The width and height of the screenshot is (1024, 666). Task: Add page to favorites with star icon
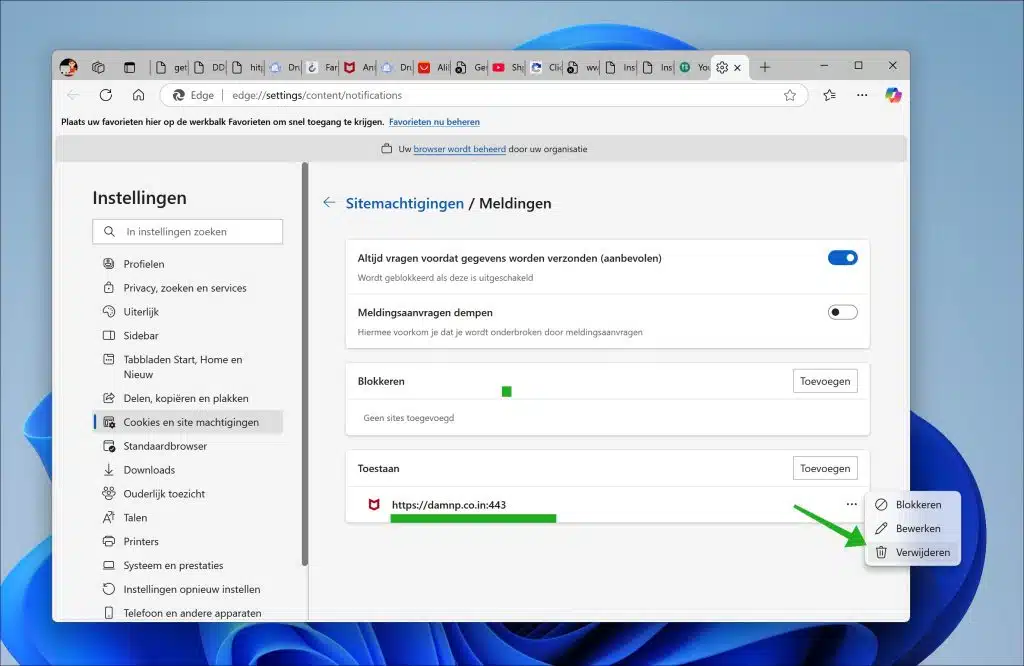[x=790, y=95]
